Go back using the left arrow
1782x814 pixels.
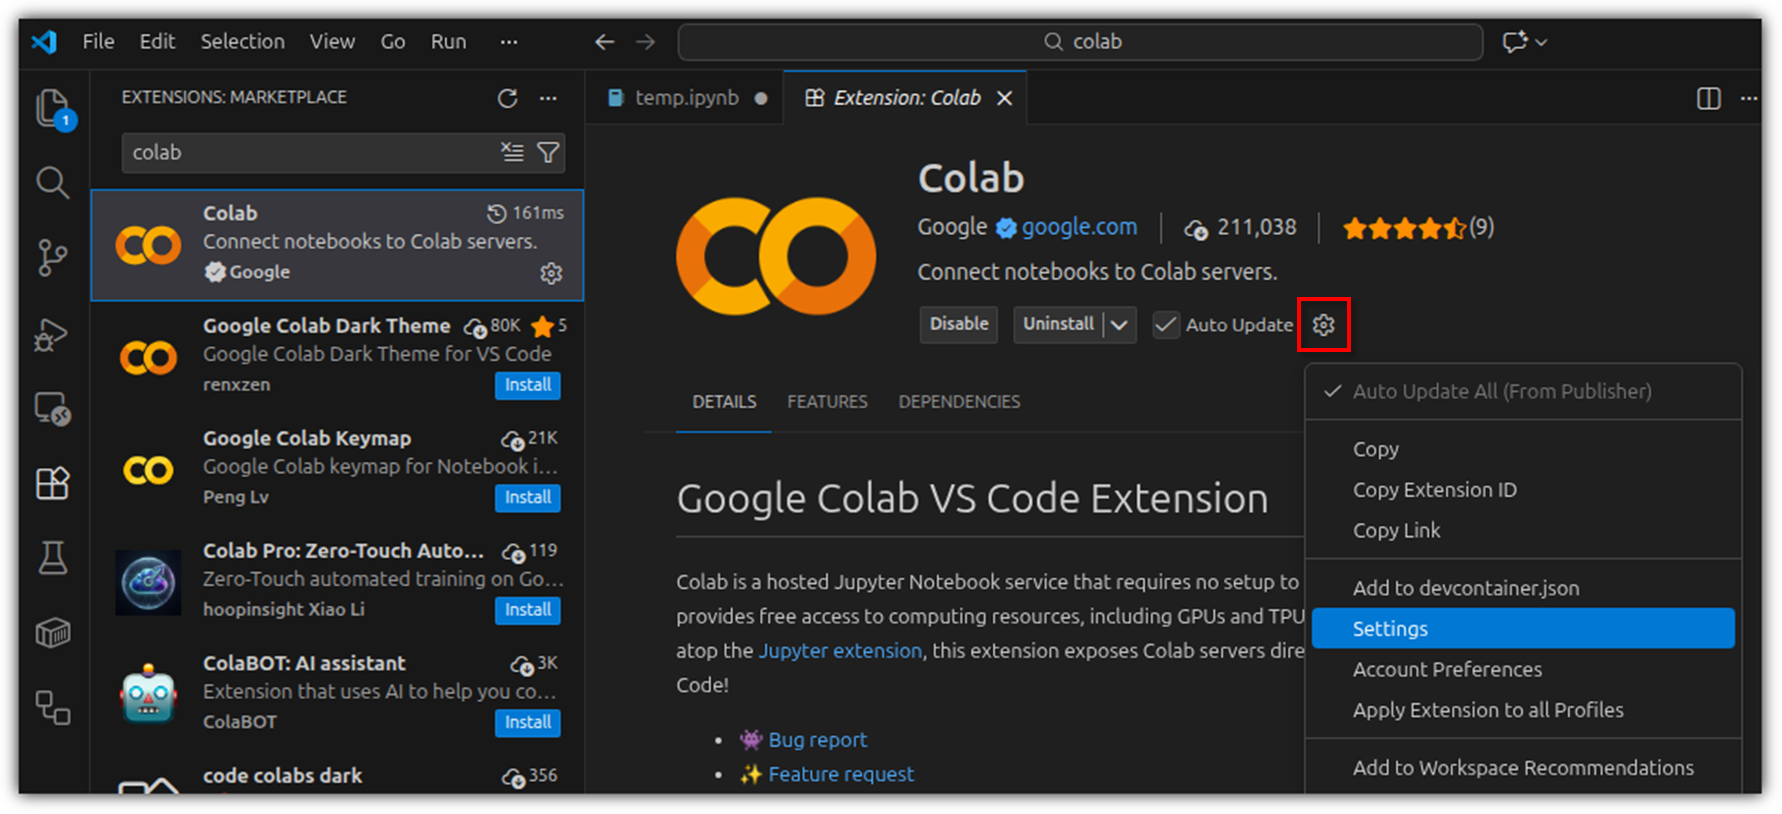point(605,42)
